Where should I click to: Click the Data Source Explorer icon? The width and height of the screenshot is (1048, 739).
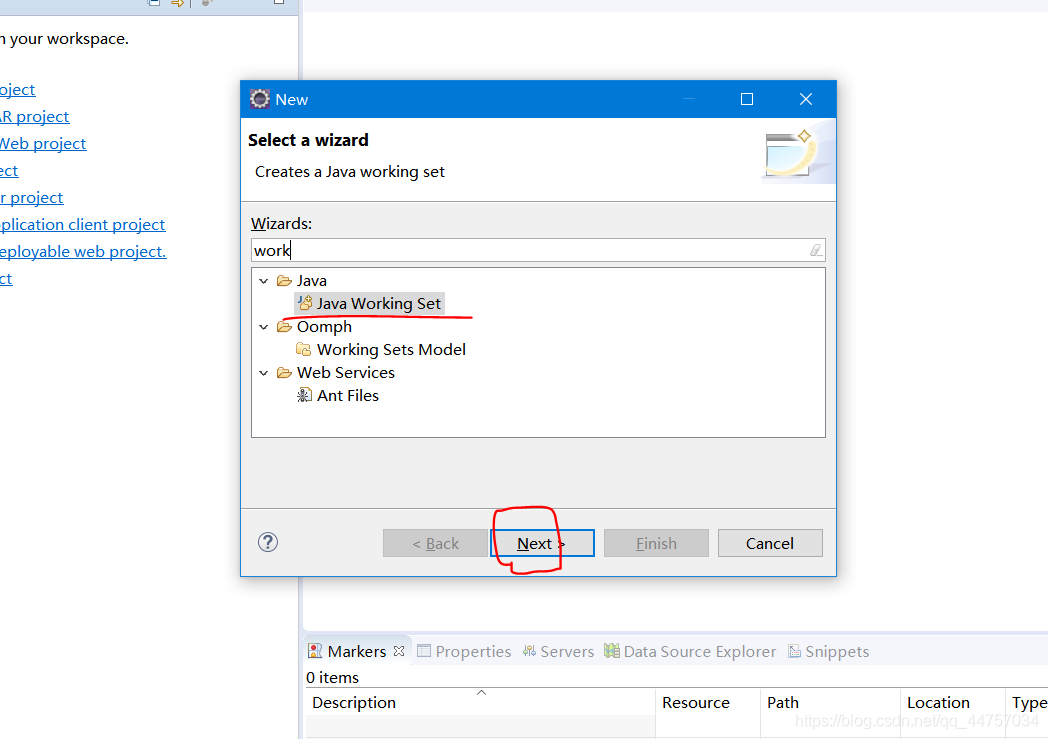coord(612,651)
